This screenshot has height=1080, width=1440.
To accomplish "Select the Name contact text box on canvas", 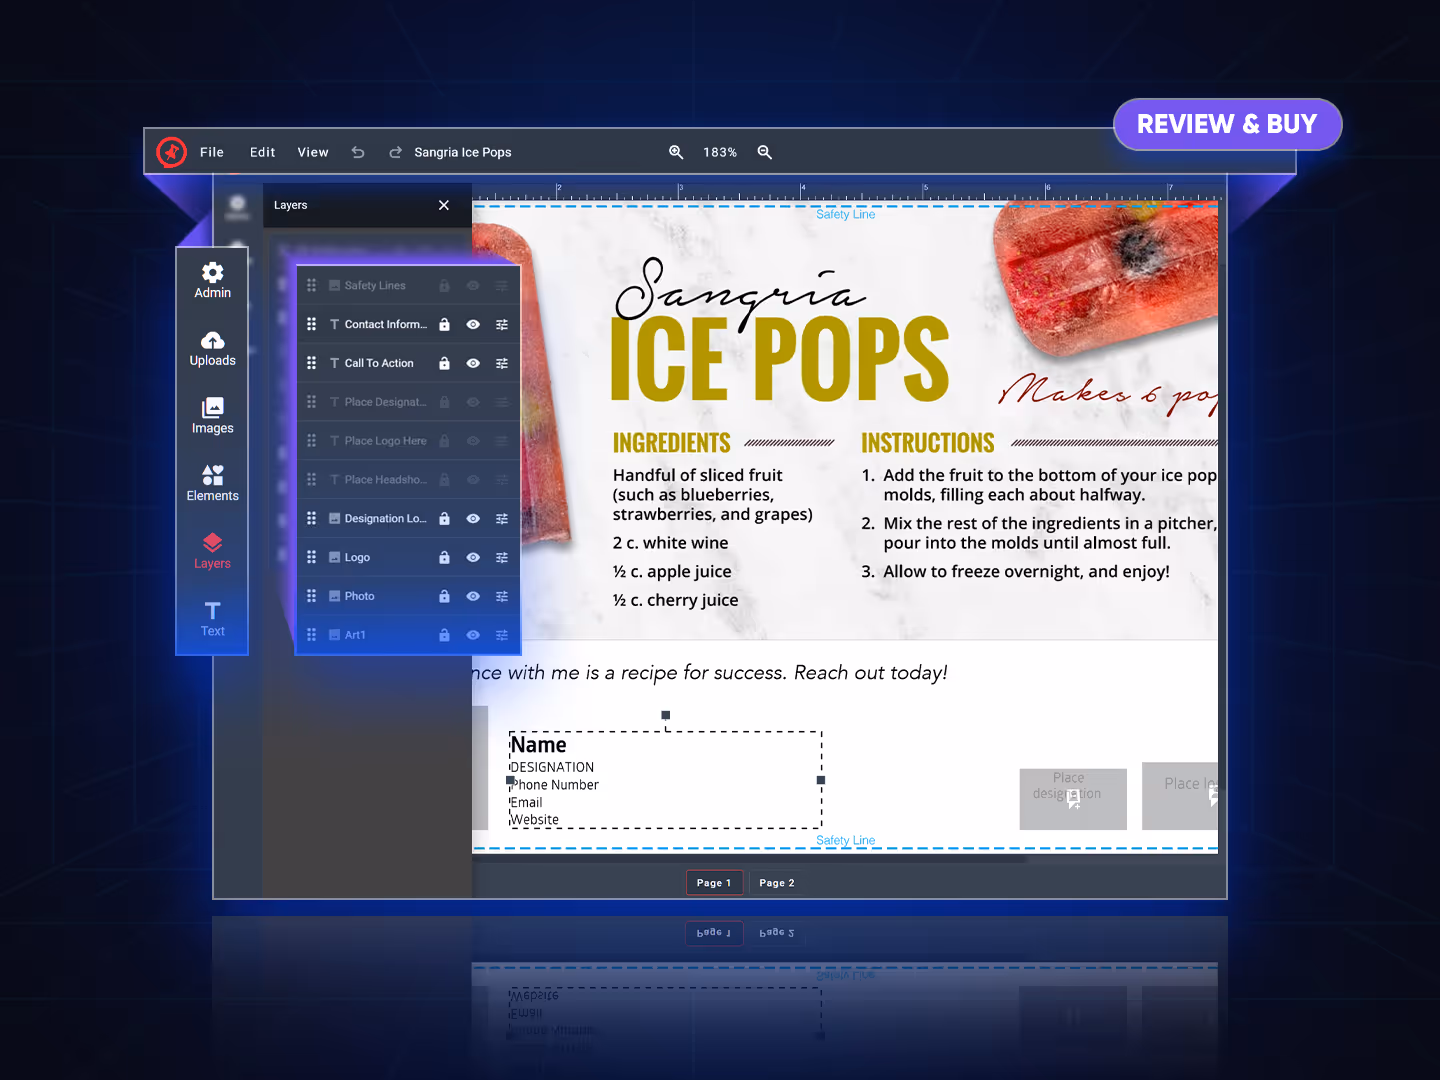I will pyautogui.click(x=665, y=780).
